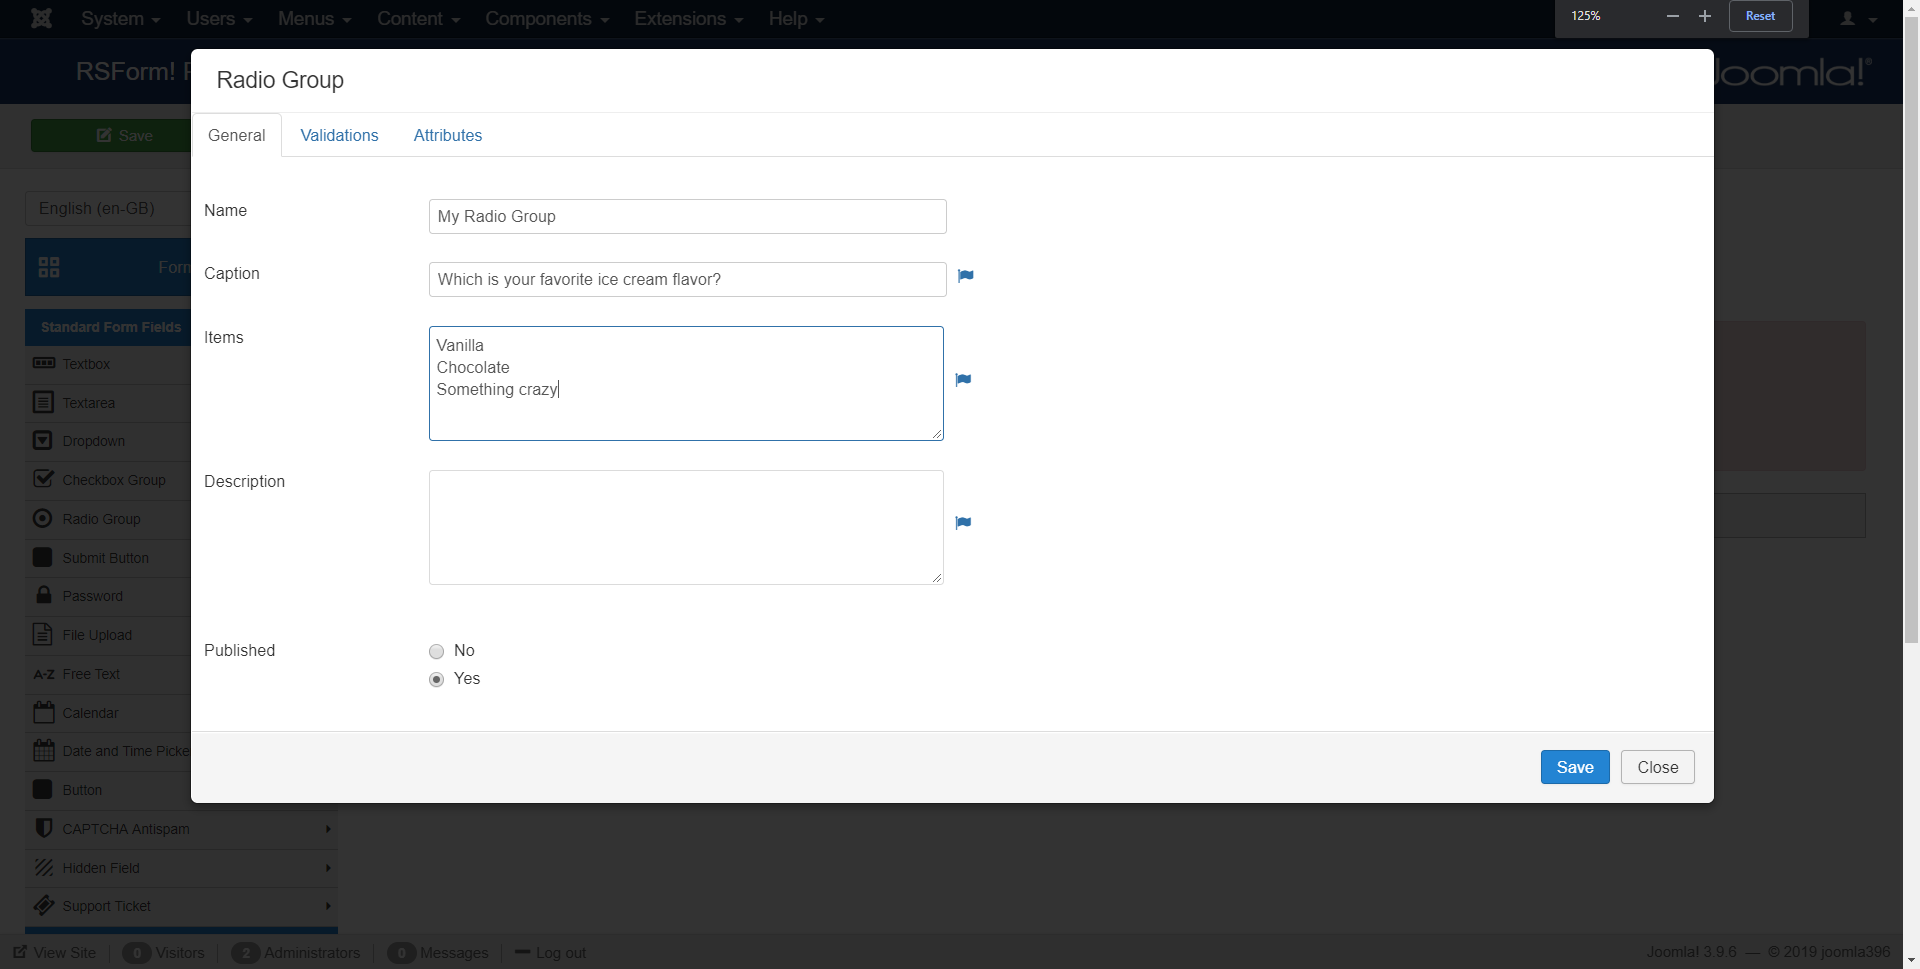
Task: Switch to the Validations tab
Action: tap(339, 136)
